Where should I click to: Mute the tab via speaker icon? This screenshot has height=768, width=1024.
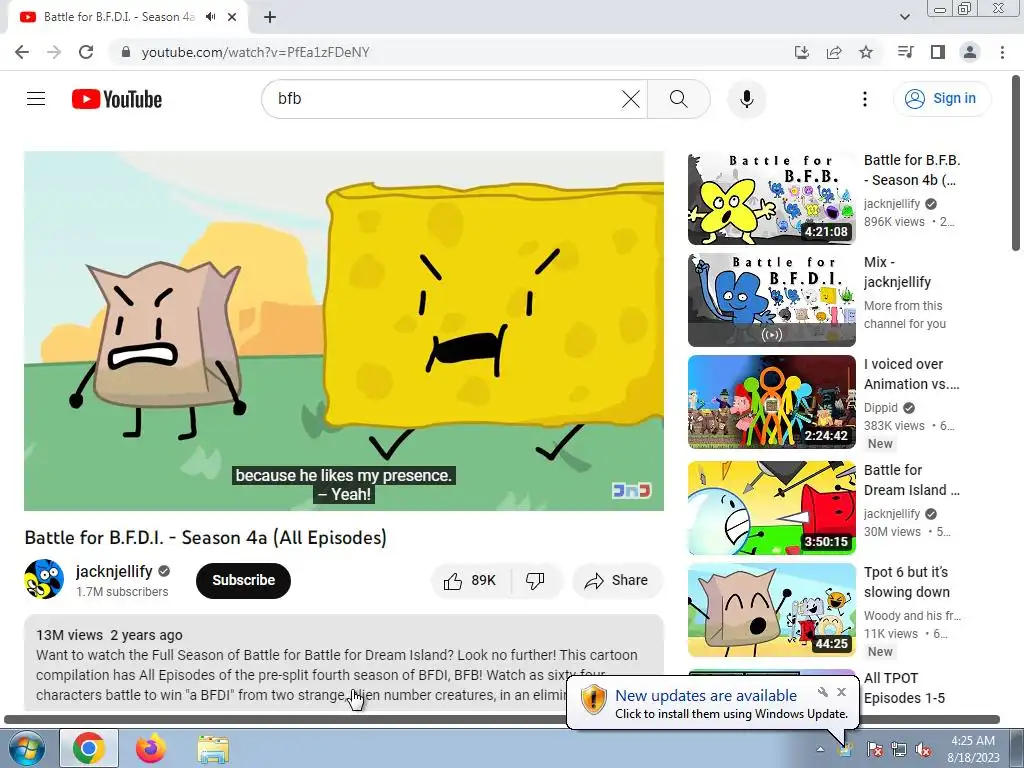click(210, 17)
